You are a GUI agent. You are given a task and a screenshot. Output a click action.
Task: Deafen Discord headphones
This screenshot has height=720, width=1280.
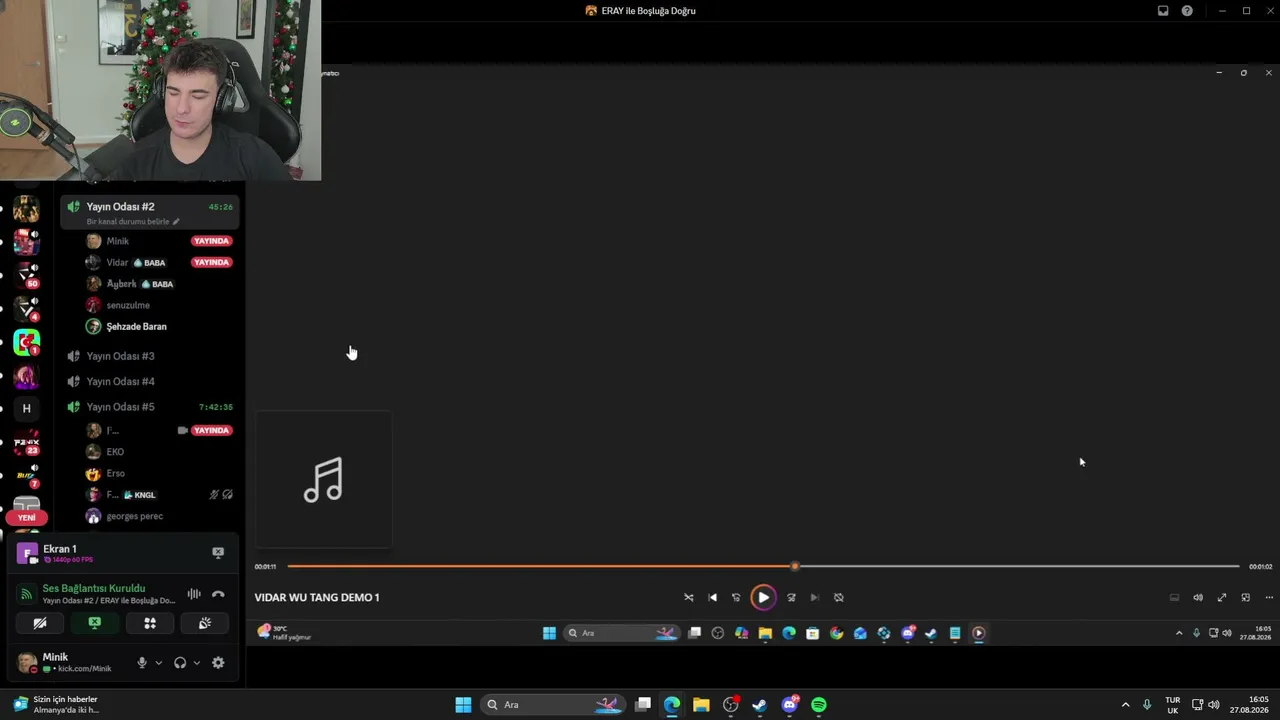click(180, 663)
